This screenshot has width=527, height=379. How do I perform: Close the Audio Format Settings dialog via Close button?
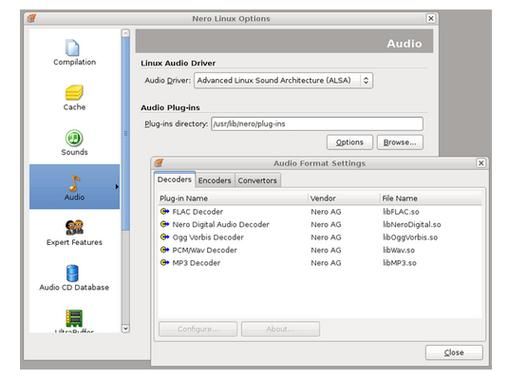pyautogui.click(x=454, y=353)
